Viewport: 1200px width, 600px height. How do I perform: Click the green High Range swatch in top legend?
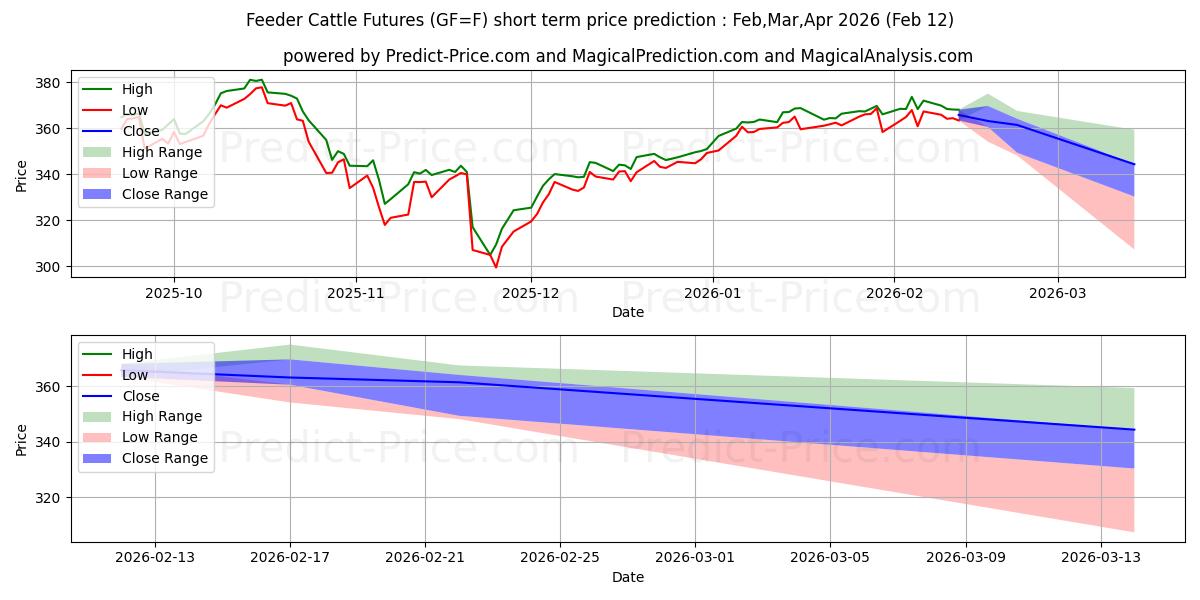coord(100,152)
